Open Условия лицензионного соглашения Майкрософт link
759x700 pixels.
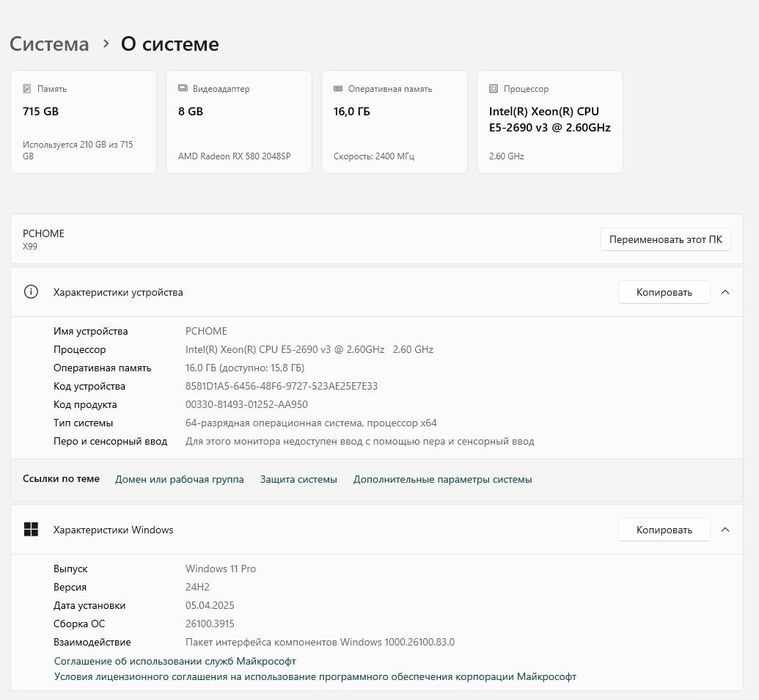click(x=315, y=676)
